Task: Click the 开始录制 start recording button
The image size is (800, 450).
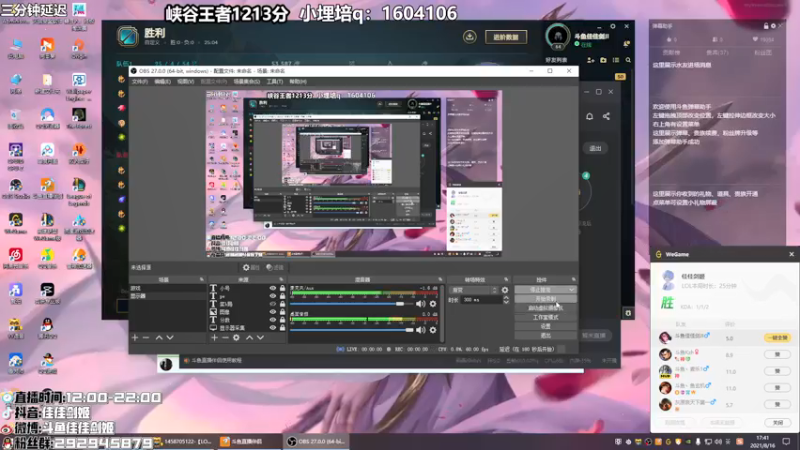Action: (545, 299)
